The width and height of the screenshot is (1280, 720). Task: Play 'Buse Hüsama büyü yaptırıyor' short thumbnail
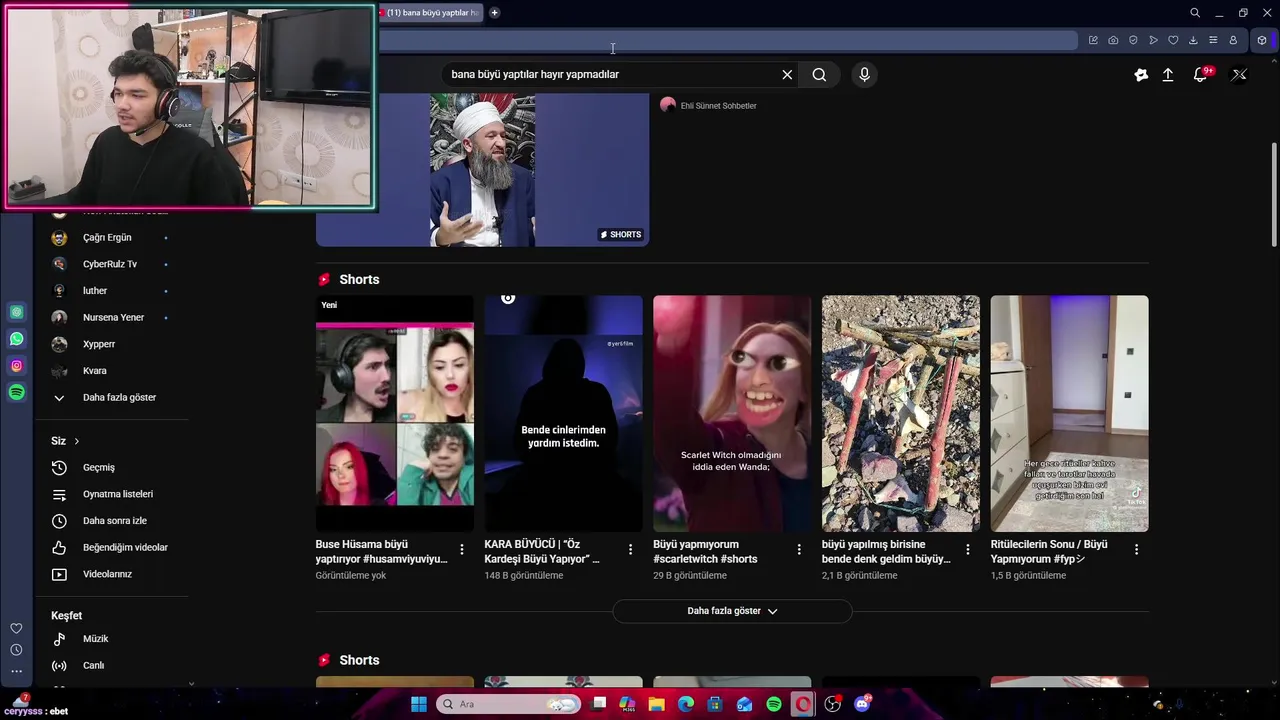click(x=394, y=413)
